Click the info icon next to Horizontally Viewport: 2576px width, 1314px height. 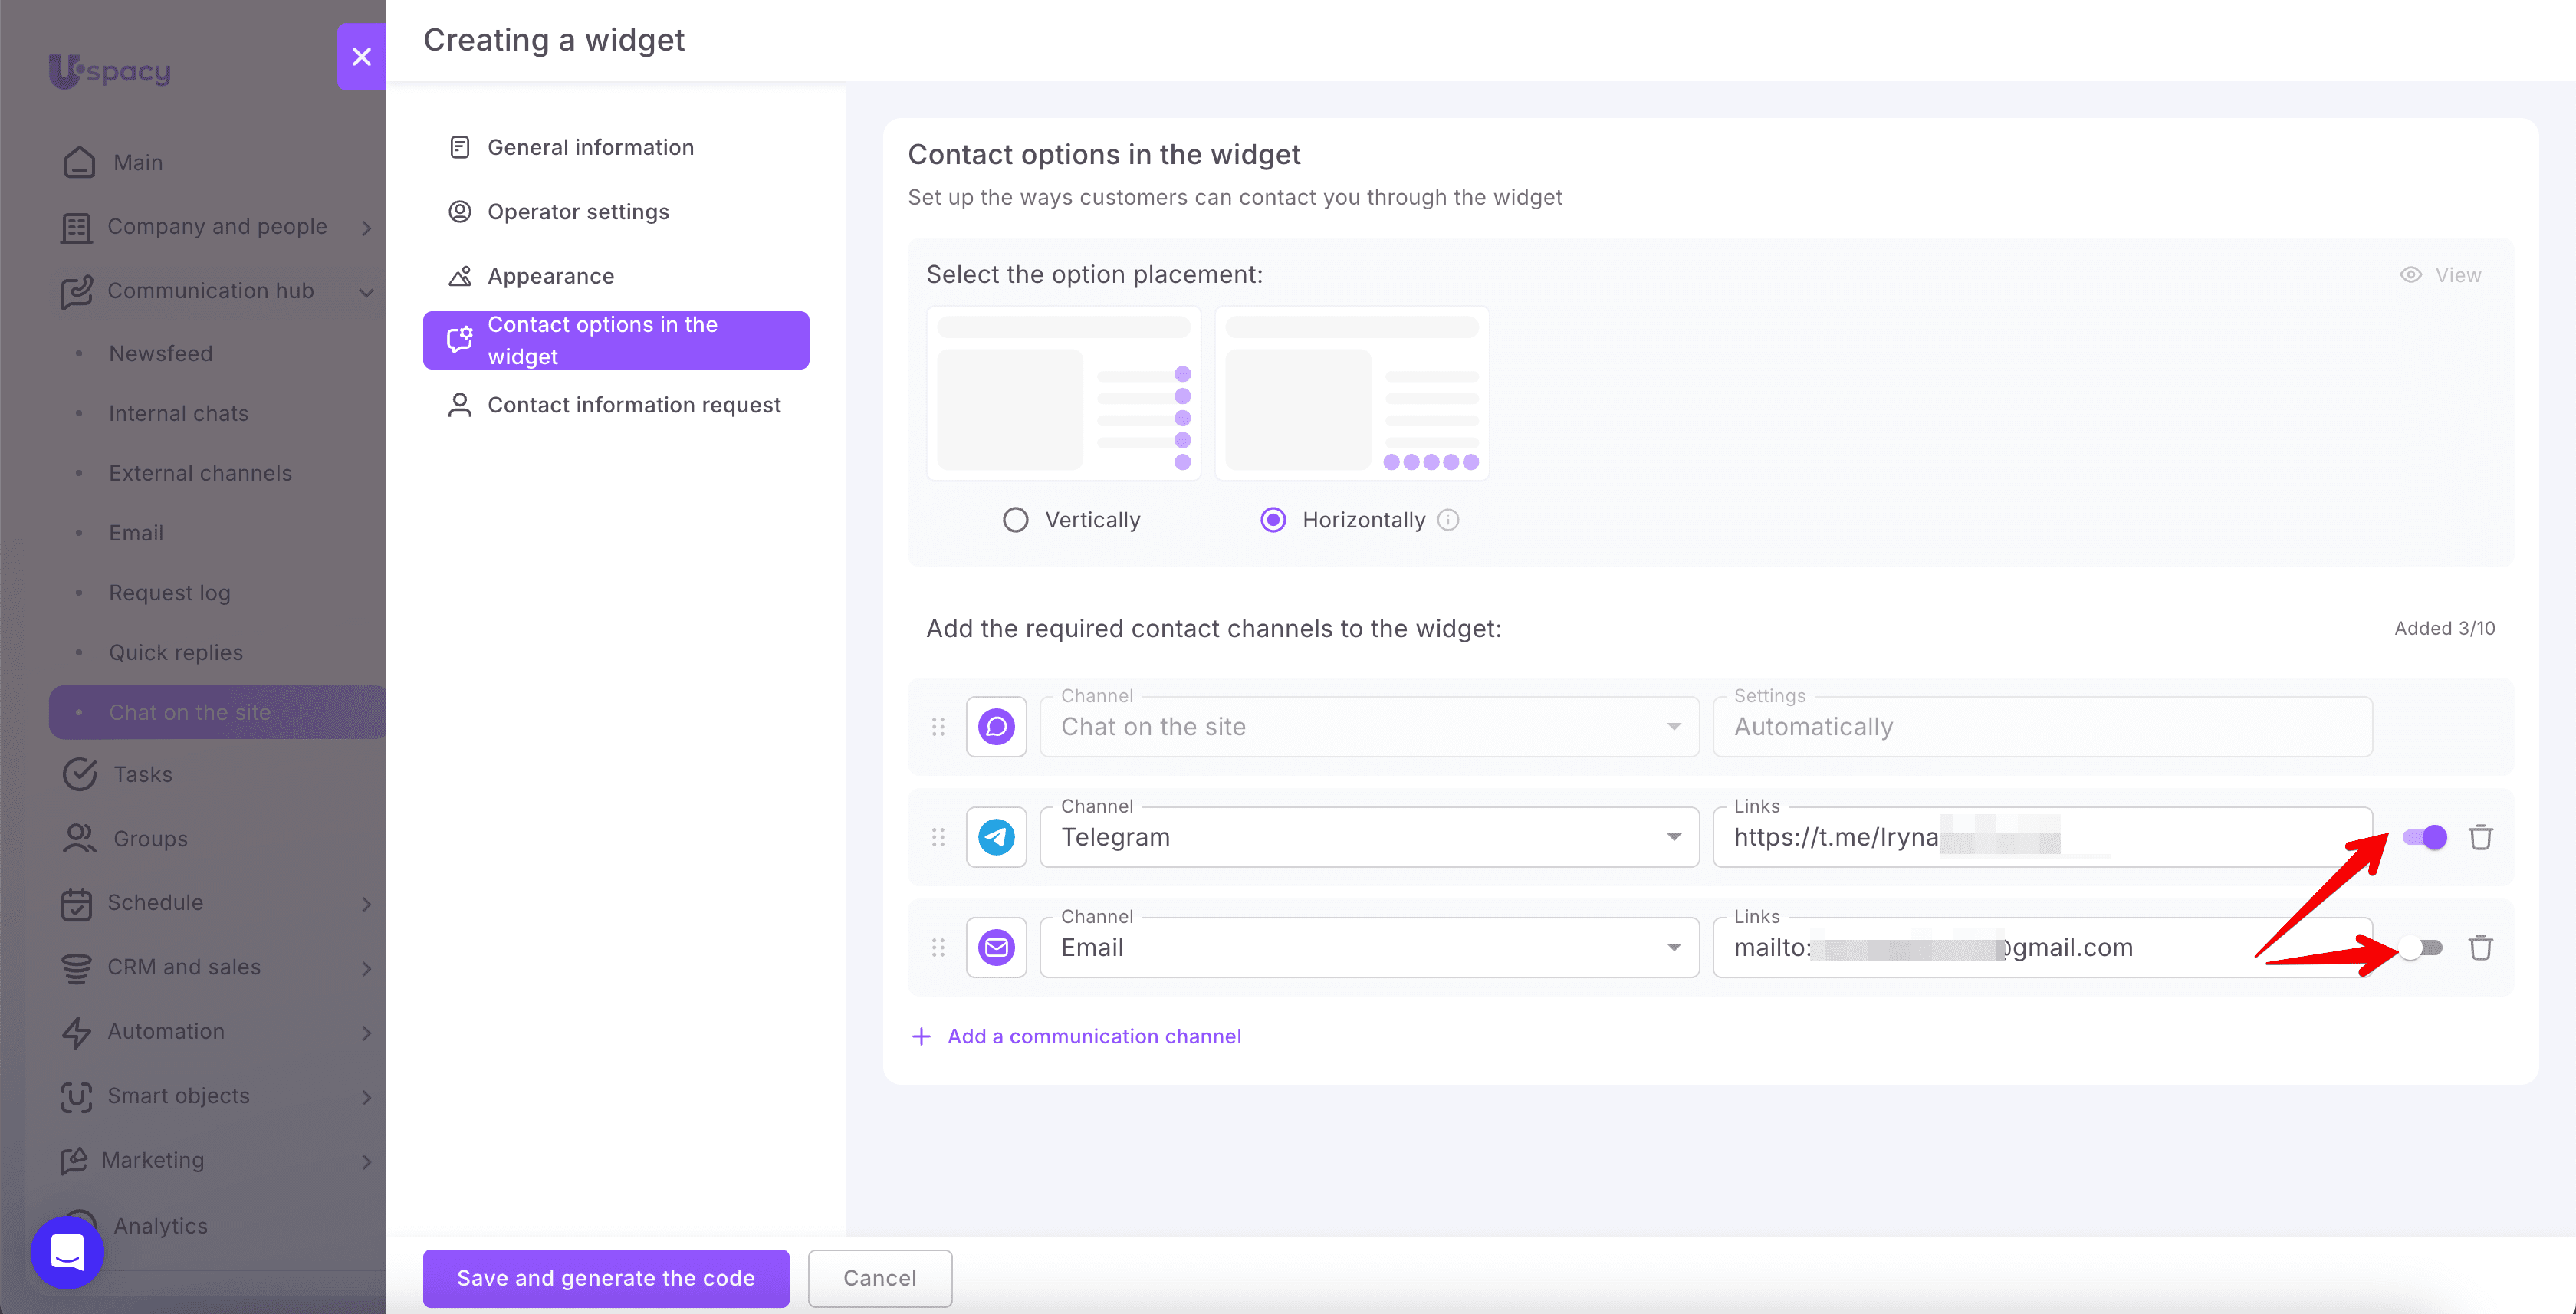1448,520
